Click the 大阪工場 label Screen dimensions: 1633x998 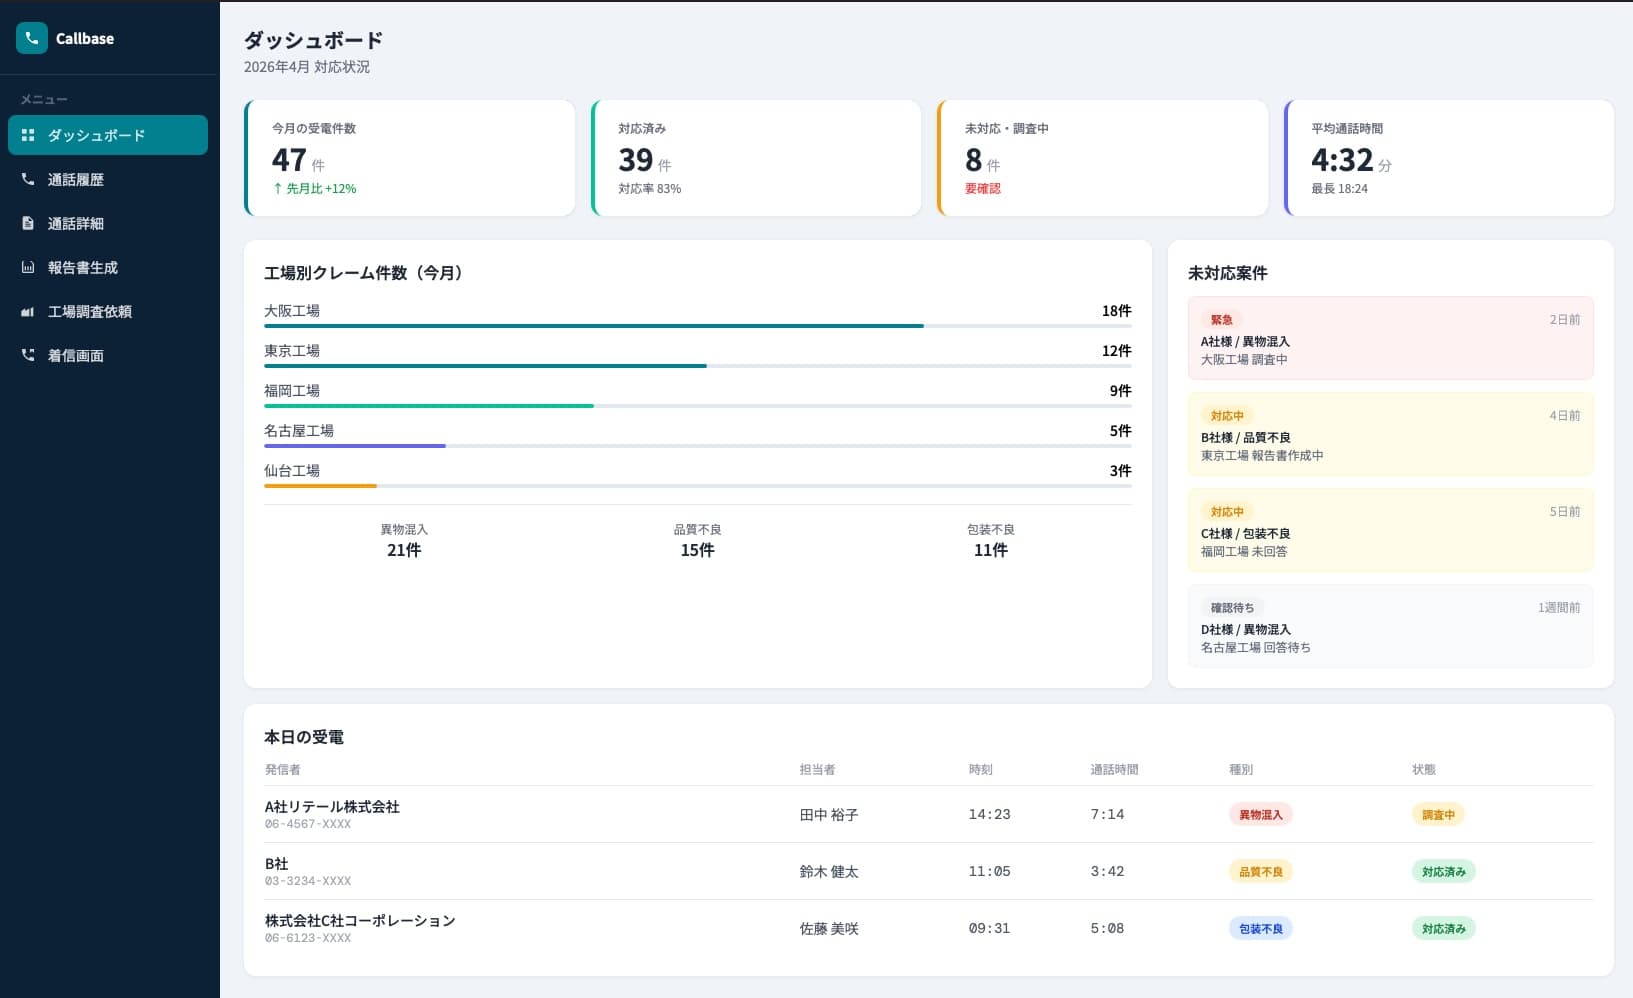pyautogui.click(x=292, y=311)
